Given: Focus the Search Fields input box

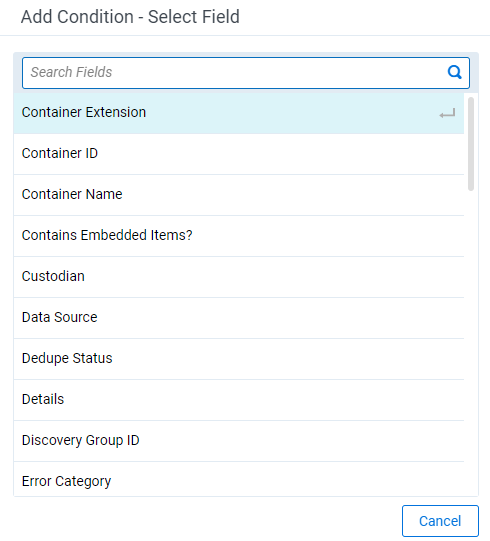Looking at the screenshot, I should point(246,73).
